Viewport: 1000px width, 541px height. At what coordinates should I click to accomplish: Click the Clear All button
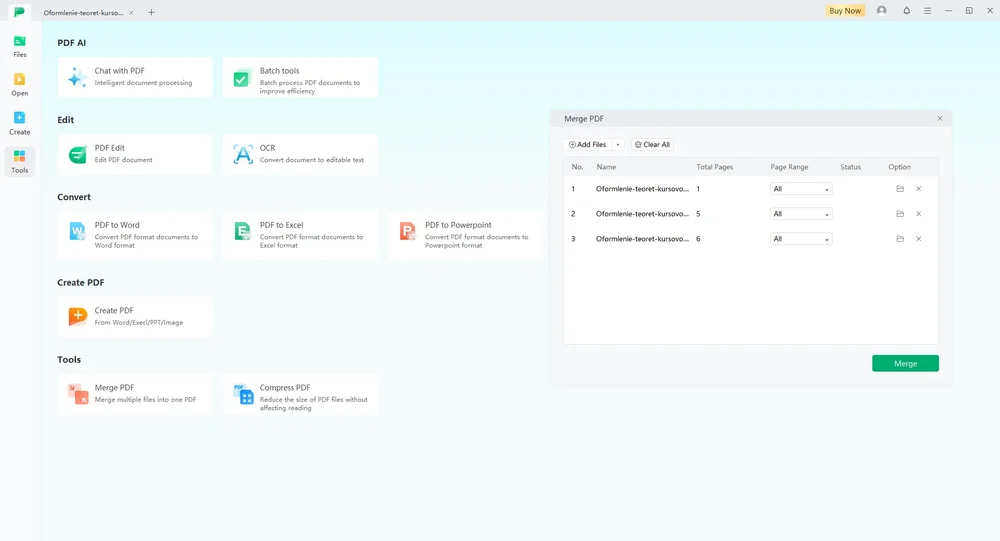(x=652, y=145)
